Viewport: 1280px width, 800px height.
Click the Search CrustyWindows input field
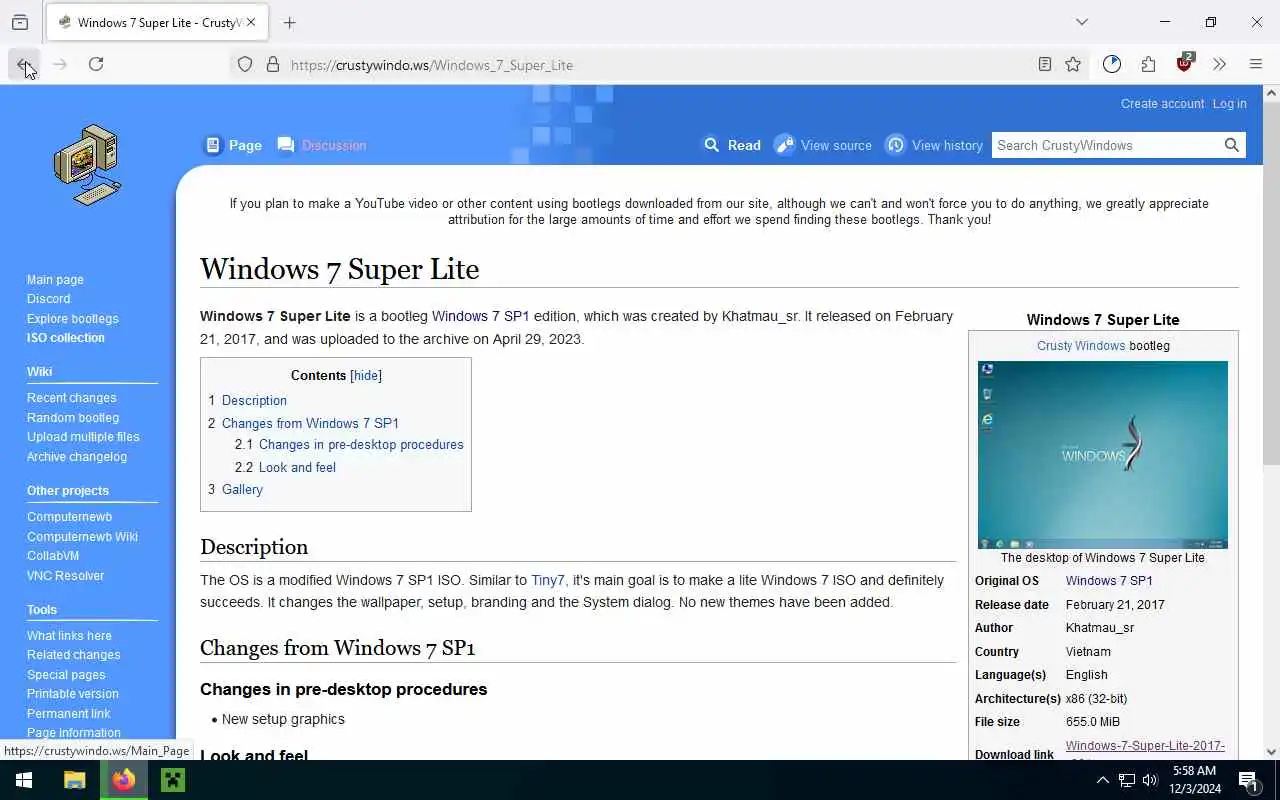pos(1106,145)
